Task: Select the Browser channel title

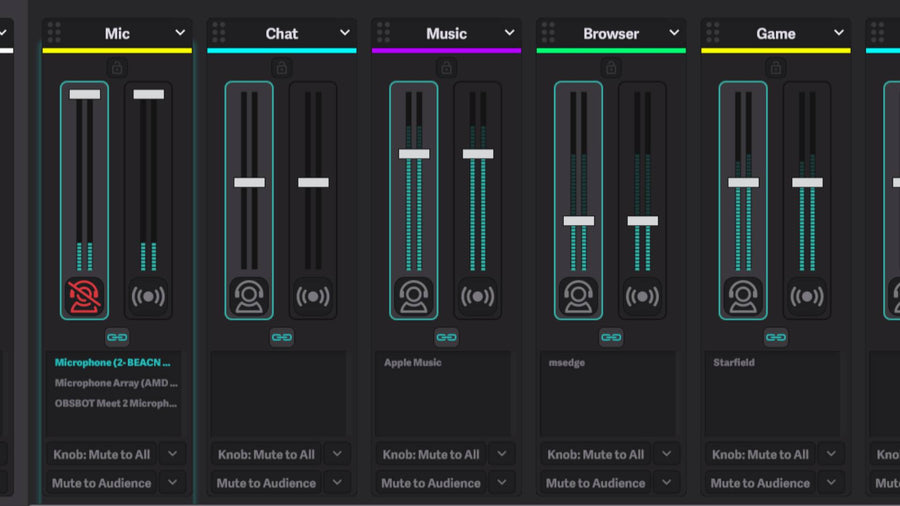Action: coord(611,33)
